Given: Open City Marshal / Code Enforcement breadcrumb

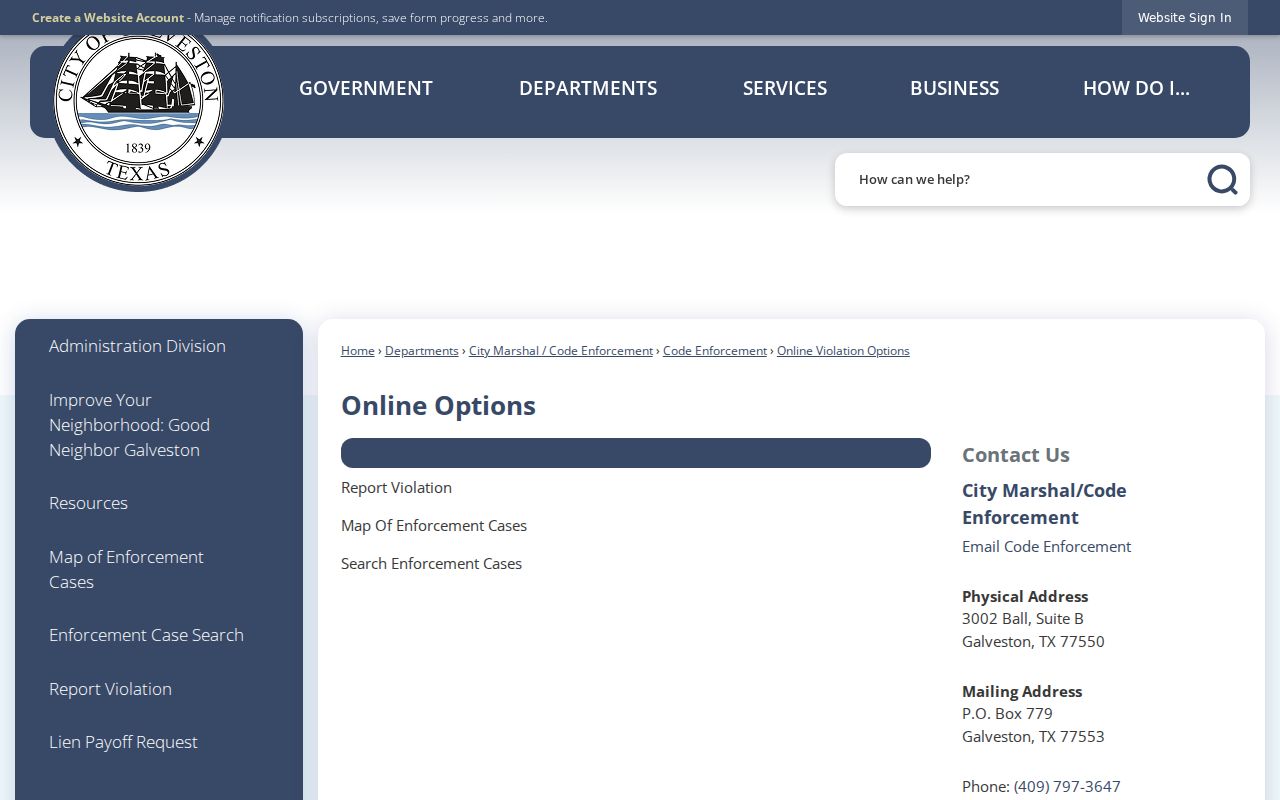Looking at the screenshot, I should [561, 351].
